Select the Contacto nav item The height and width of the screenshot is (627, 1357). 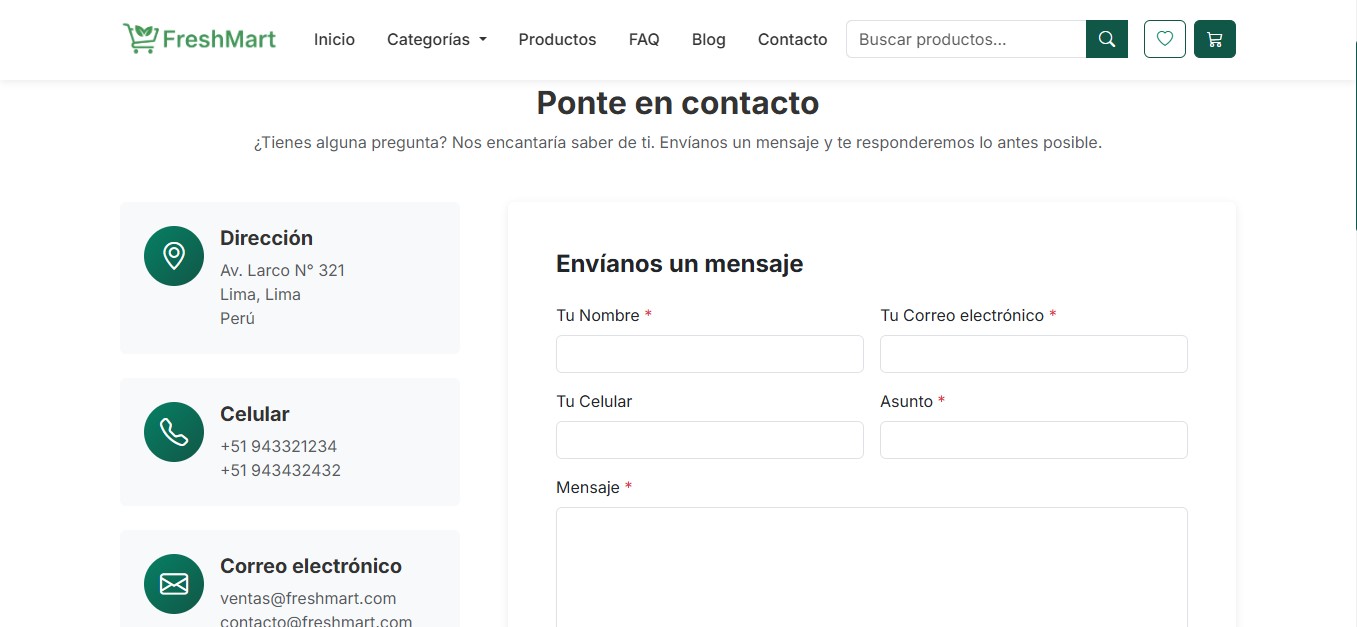793,39
